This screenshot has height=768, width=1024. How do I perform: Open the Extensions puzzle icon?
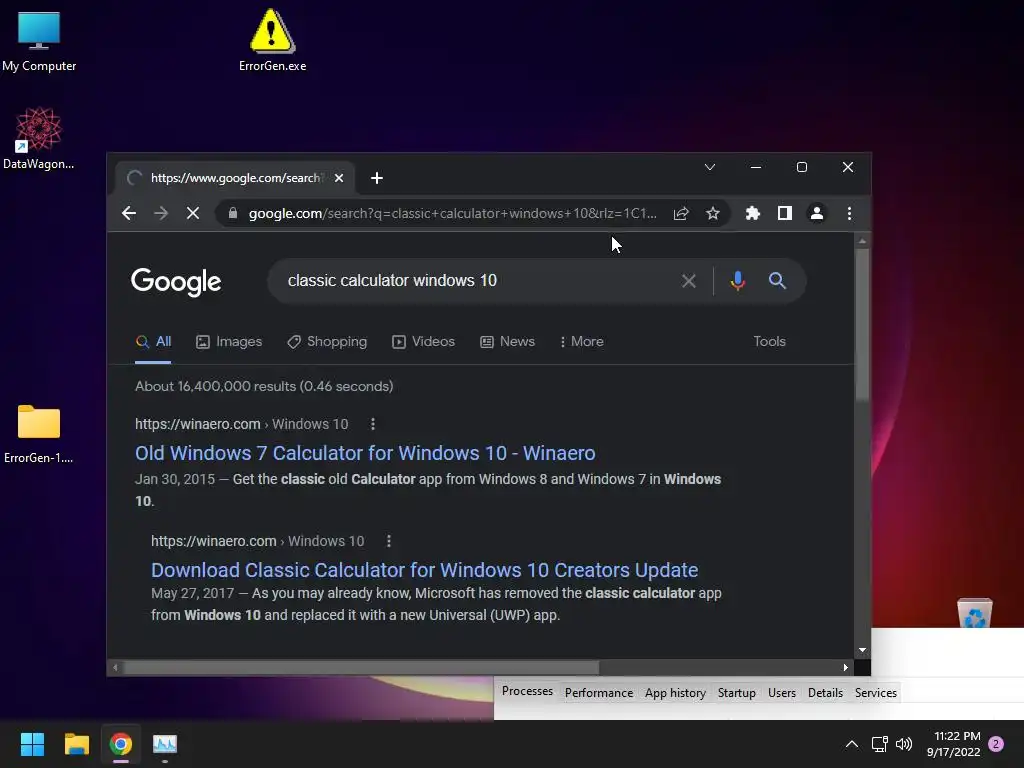coord(752,214)
